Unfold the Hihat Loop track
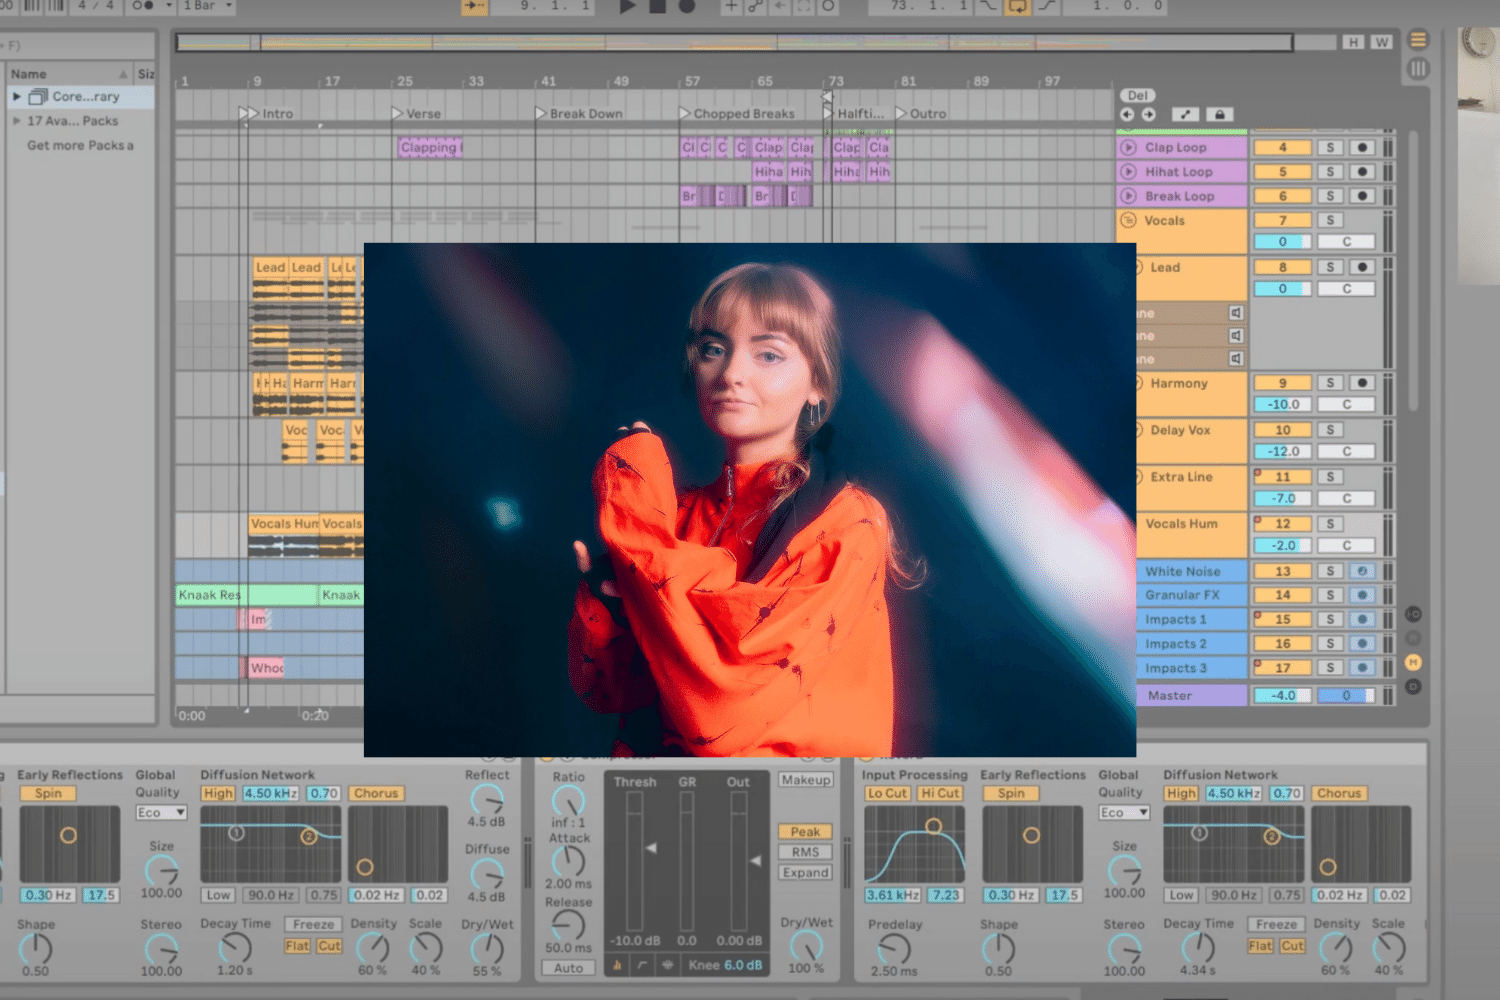 pos(1129,172)
